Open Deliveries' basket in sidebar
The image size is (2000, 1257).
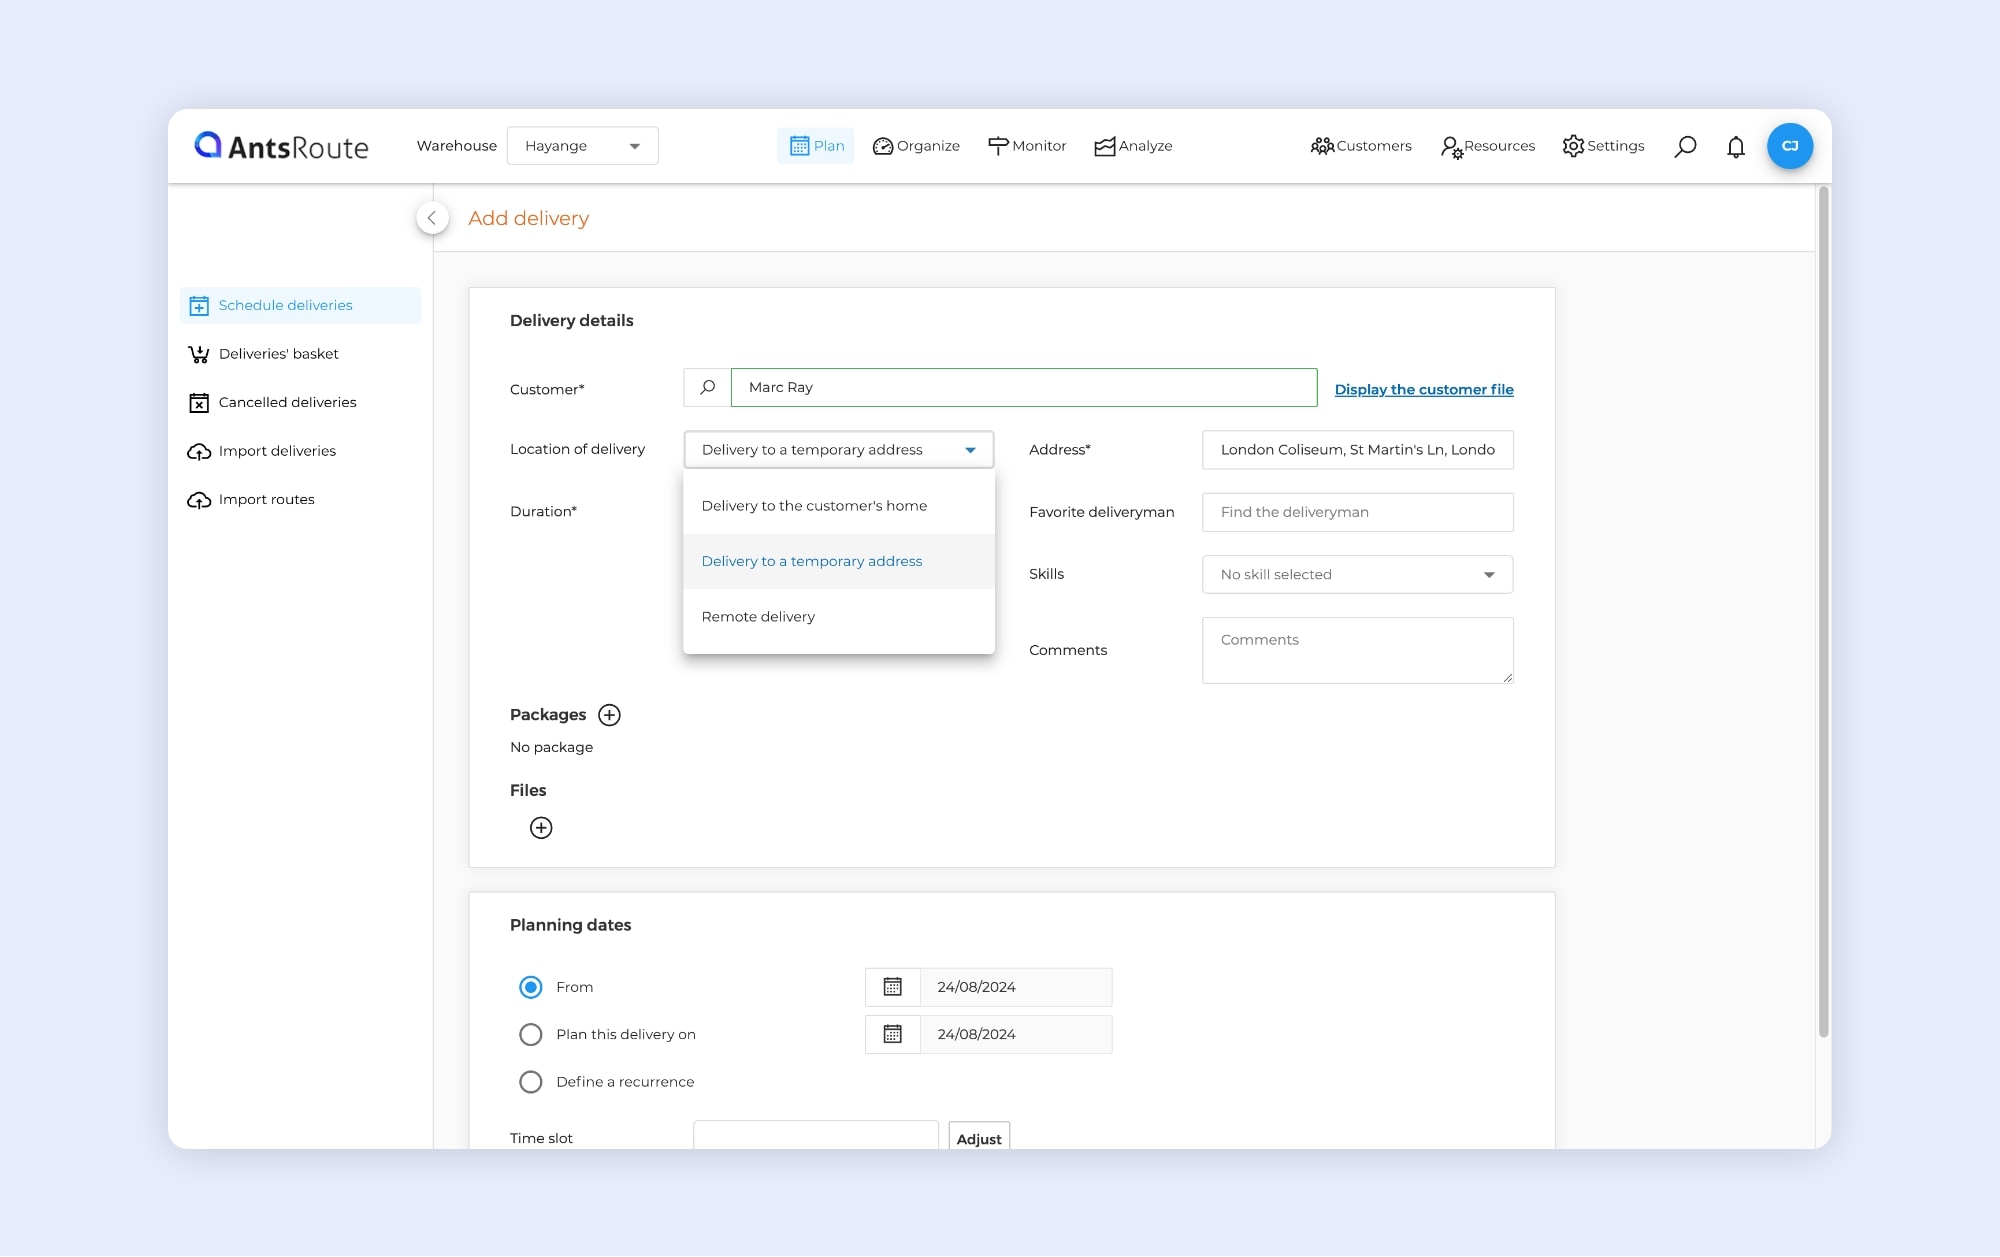coord(278,354)
